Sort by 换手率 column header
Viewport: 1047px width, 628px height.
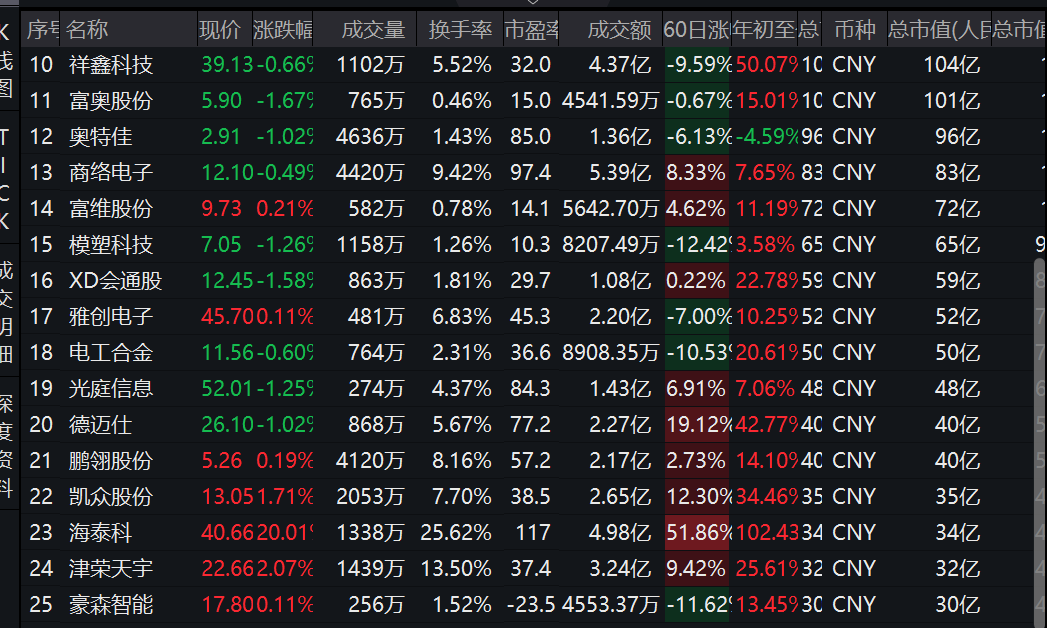click(459, 29)
